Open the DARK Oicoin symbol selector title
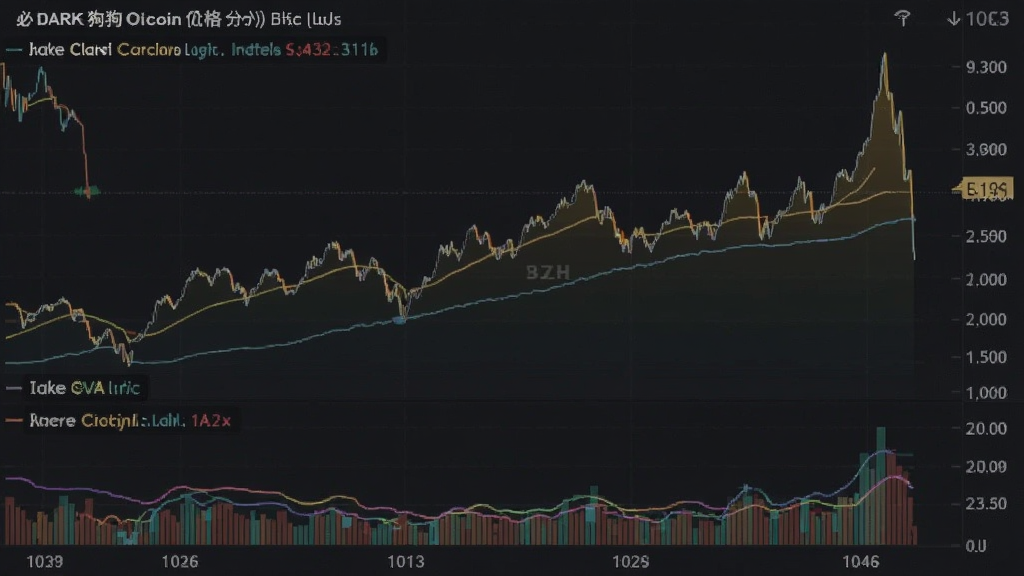Image resolution: width=1024 pixels, height=576 pixels. point(140,19)
